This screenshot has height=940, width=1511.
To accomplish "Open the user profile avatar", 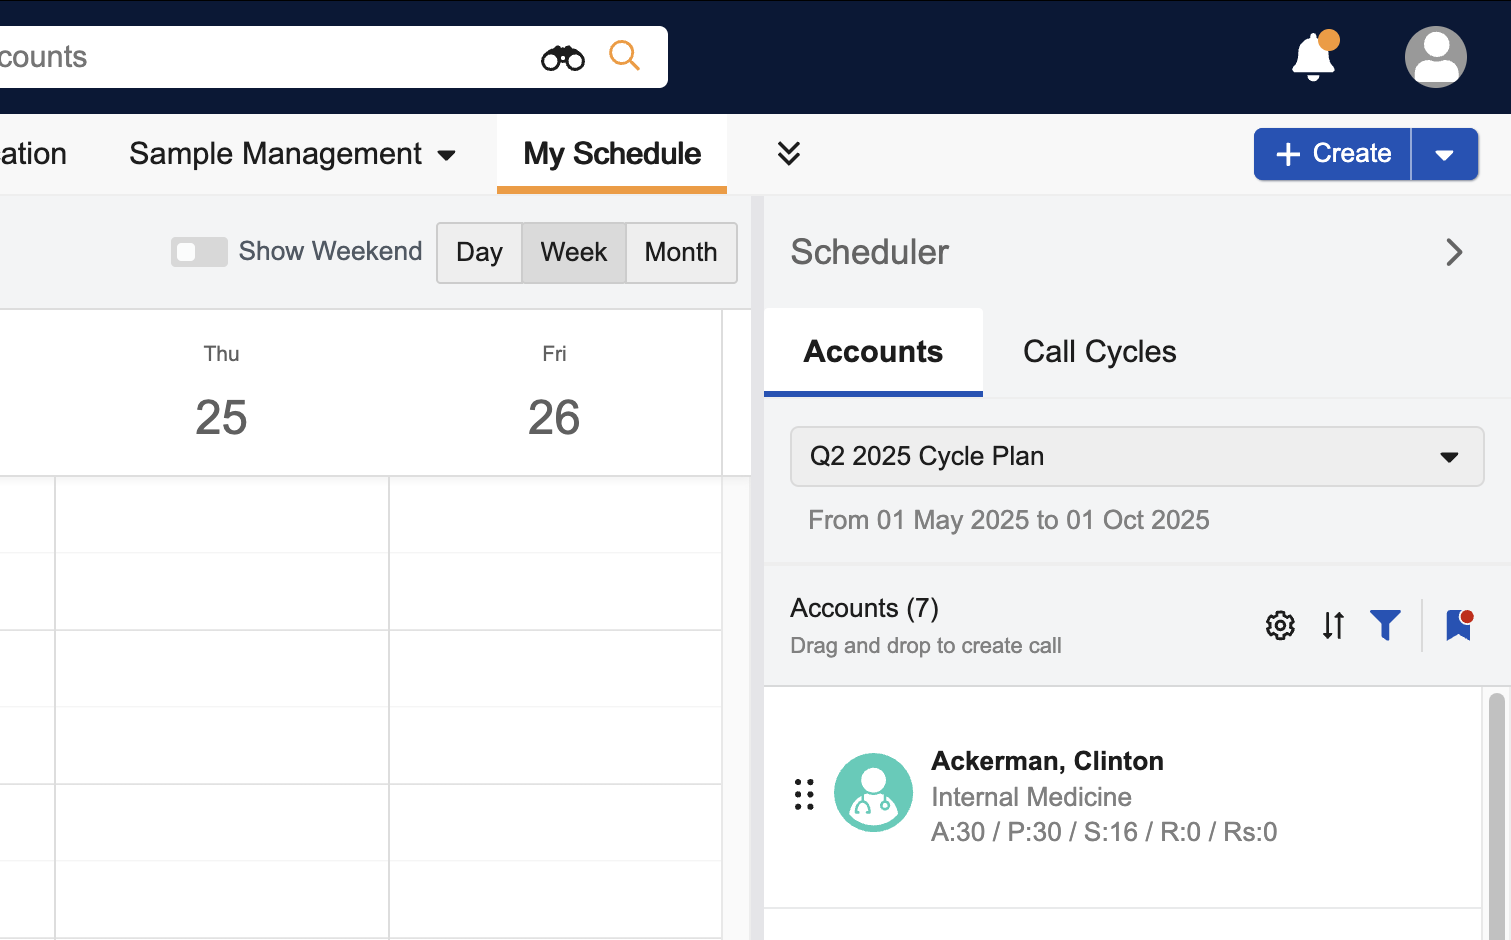I will pos(1435,57).
